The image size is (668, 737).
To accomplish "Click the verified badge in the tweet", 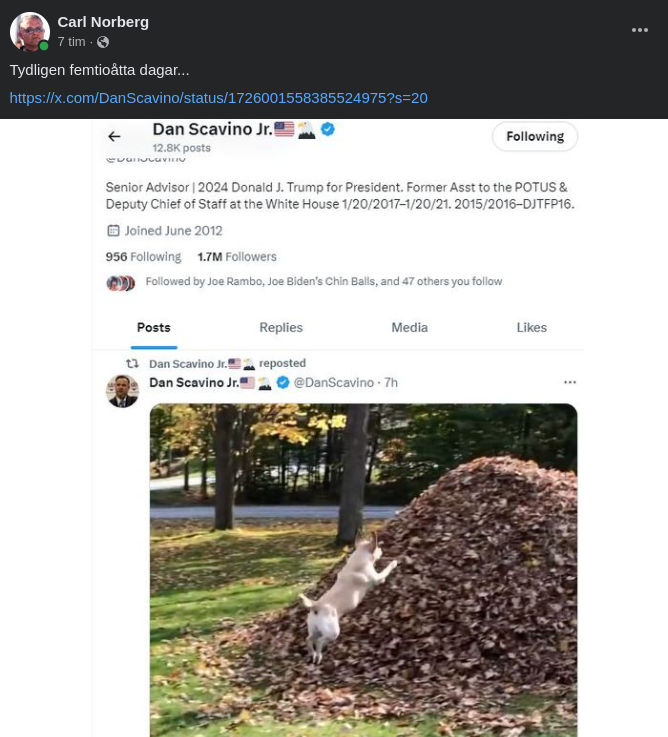I will pyautogui.click(x=283, y=382).
